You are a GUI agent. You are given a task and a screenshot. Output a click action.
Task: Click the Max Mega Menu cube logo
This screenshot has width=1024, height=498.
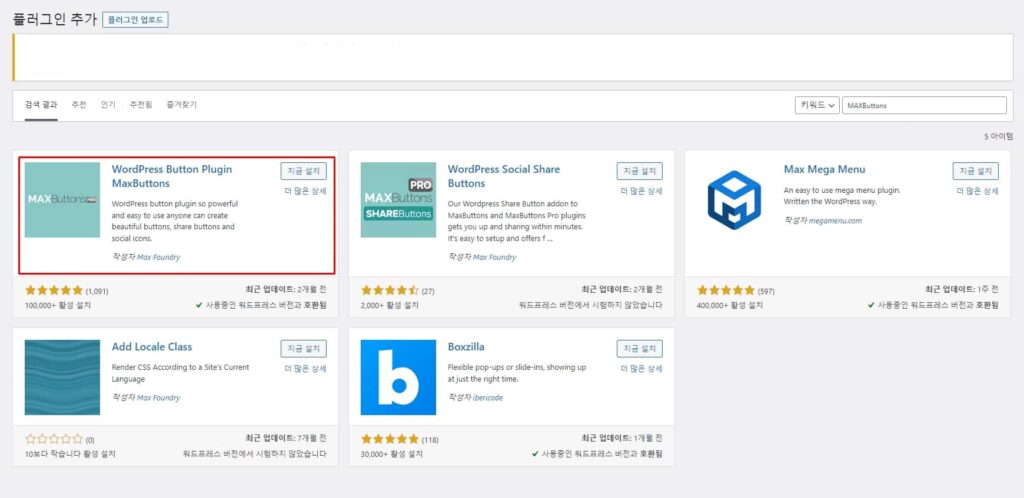tap(734, 200)
